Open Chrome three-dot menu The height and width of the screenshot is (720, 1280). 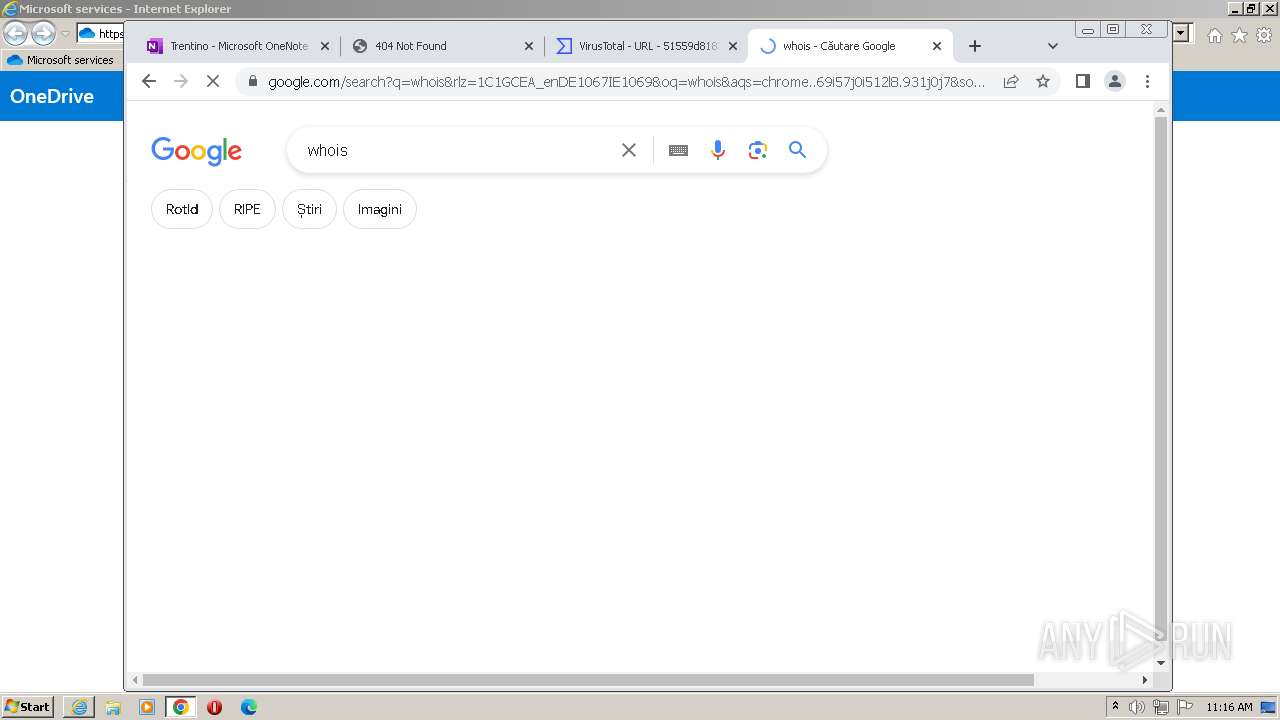[x=1147, y=81]
